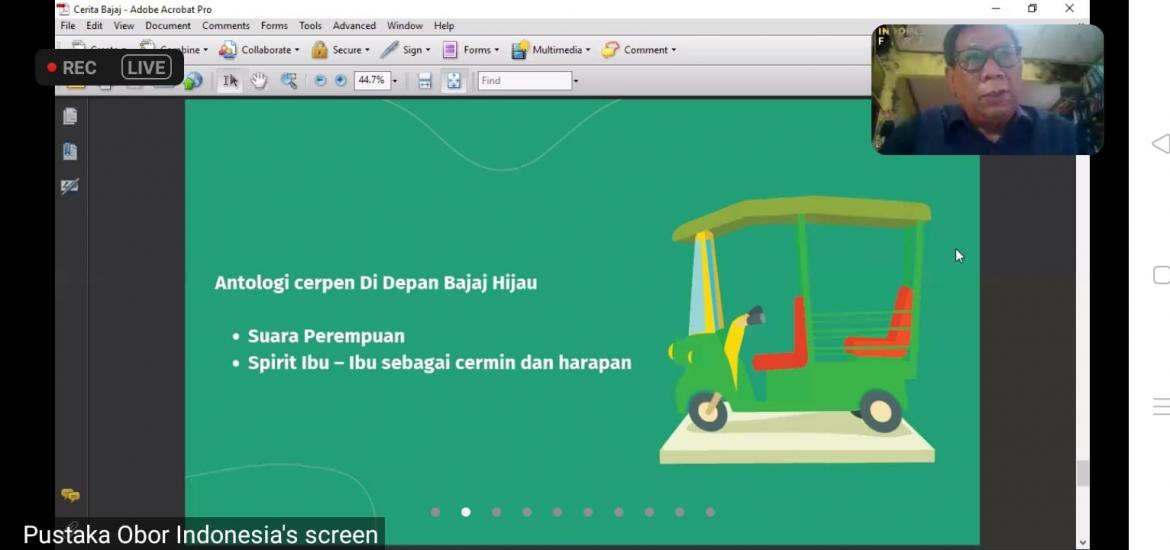1170x550 pixels.
Task: Open the Advanced menu
Action: (x=354, y=26)
